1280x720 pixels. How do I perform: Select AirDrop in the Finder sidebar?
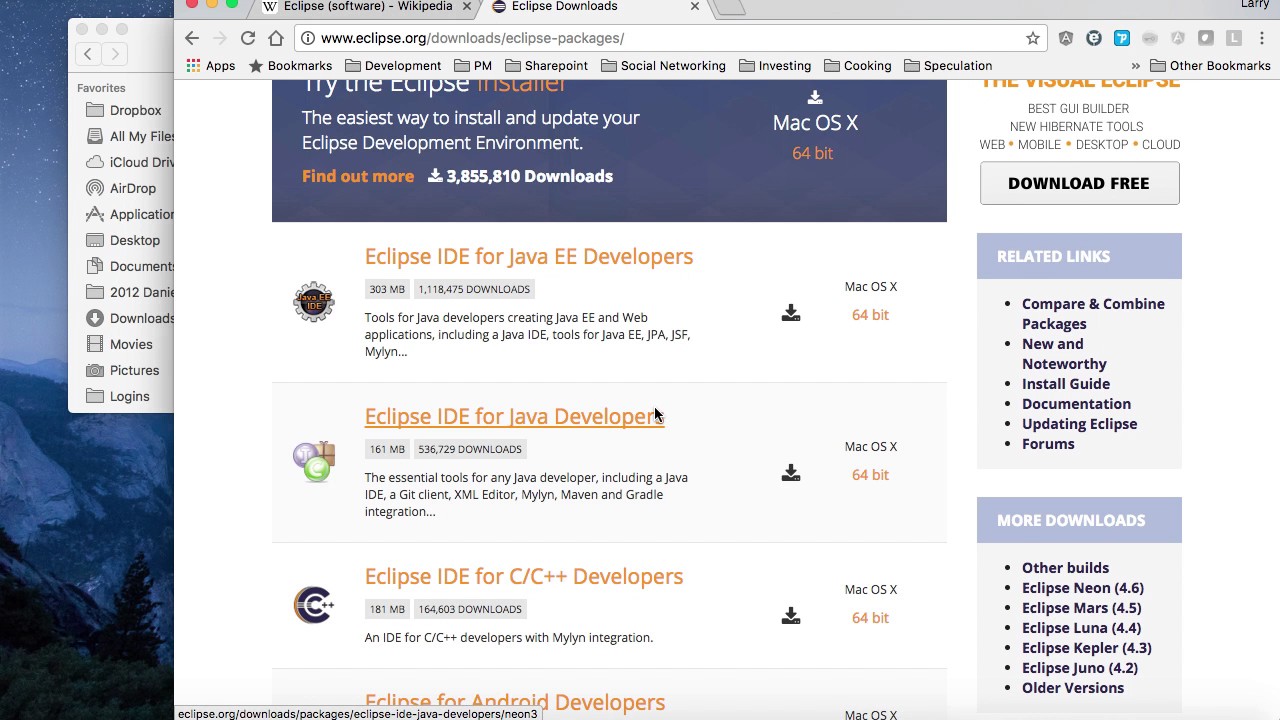click(x=123, y=188)
